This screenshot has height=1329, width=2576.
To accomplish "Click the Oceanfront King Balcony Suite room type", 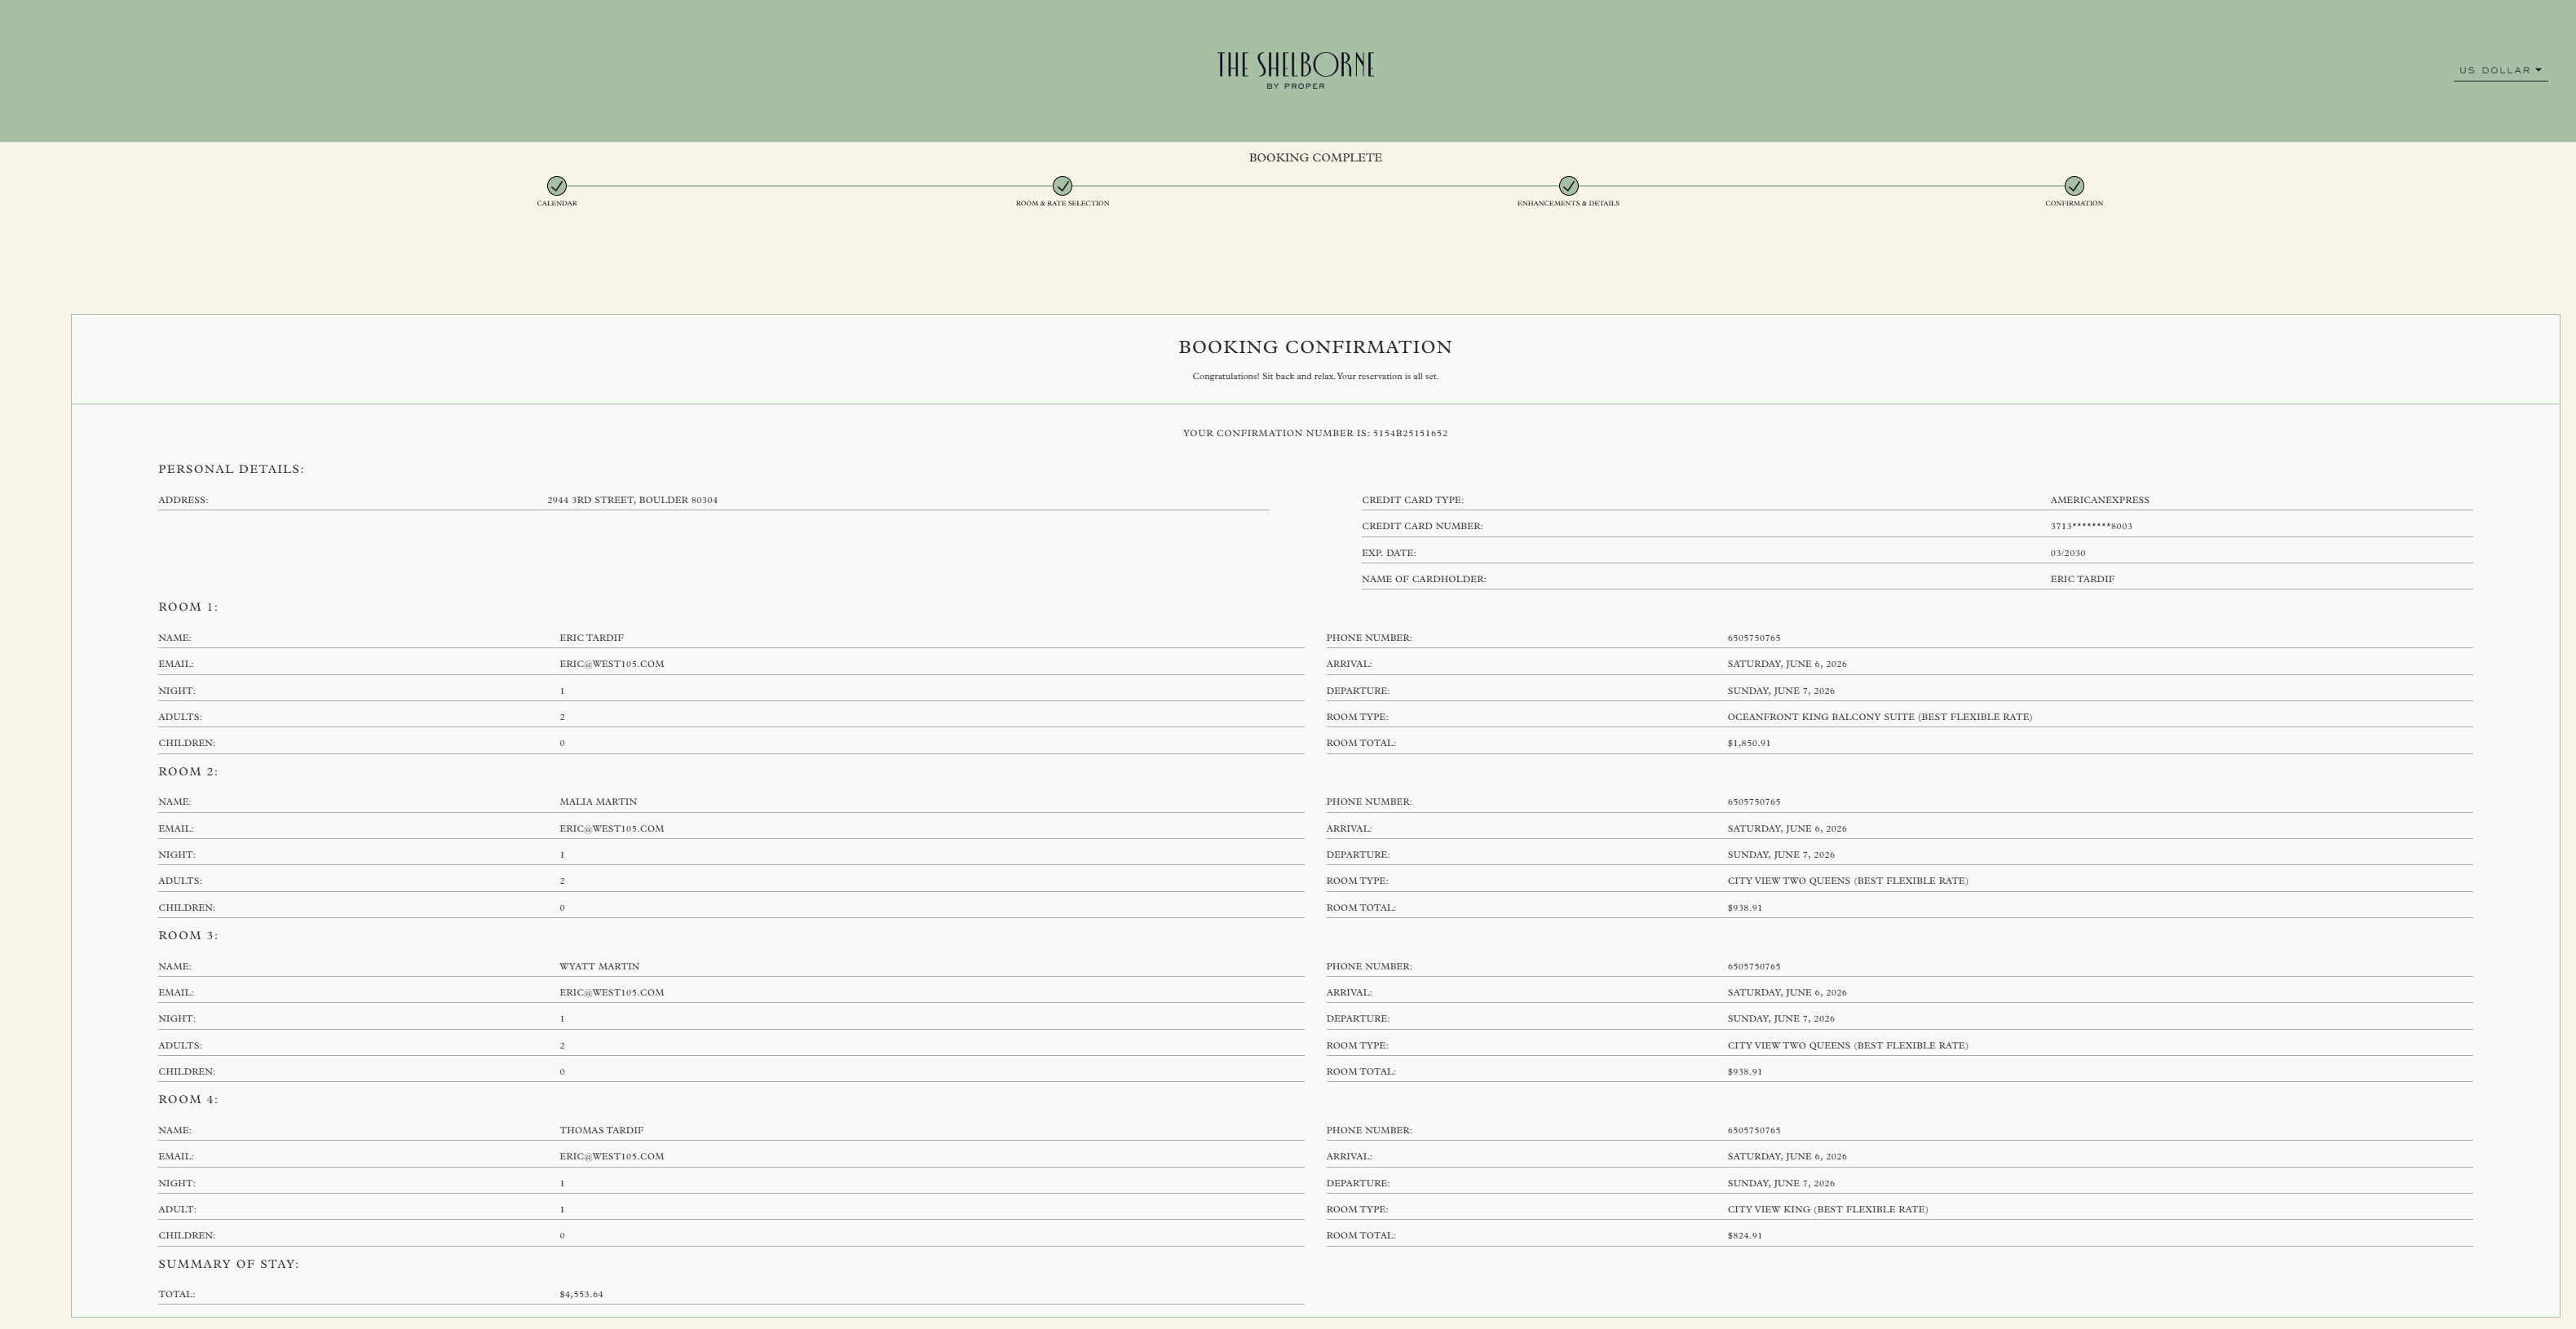I will click(1879, 717).
